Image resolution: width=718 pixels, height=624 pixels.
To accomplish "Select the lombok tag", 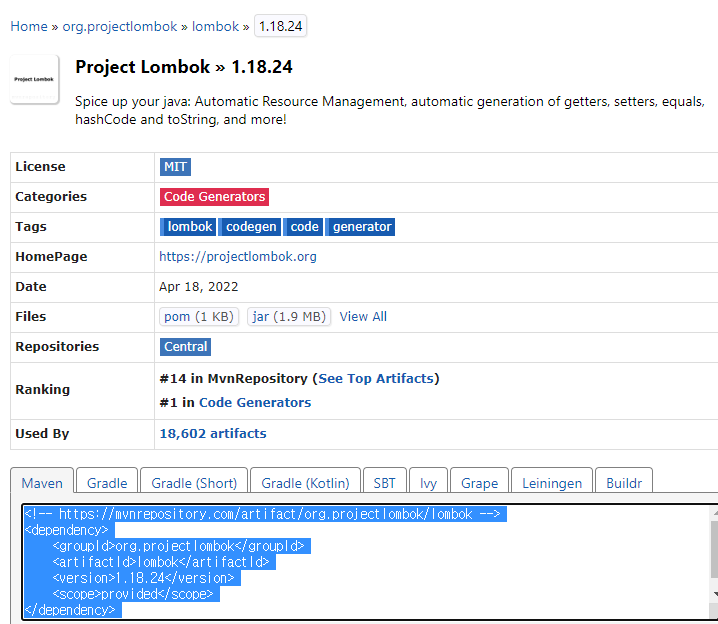I will point(188,227).
